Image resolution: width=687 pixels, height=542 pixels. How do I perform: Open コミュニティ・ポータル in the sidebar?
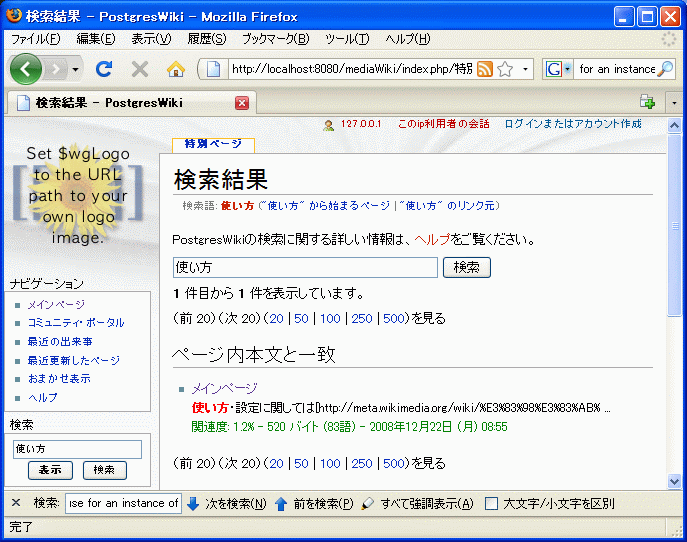(x=76, y=323)
